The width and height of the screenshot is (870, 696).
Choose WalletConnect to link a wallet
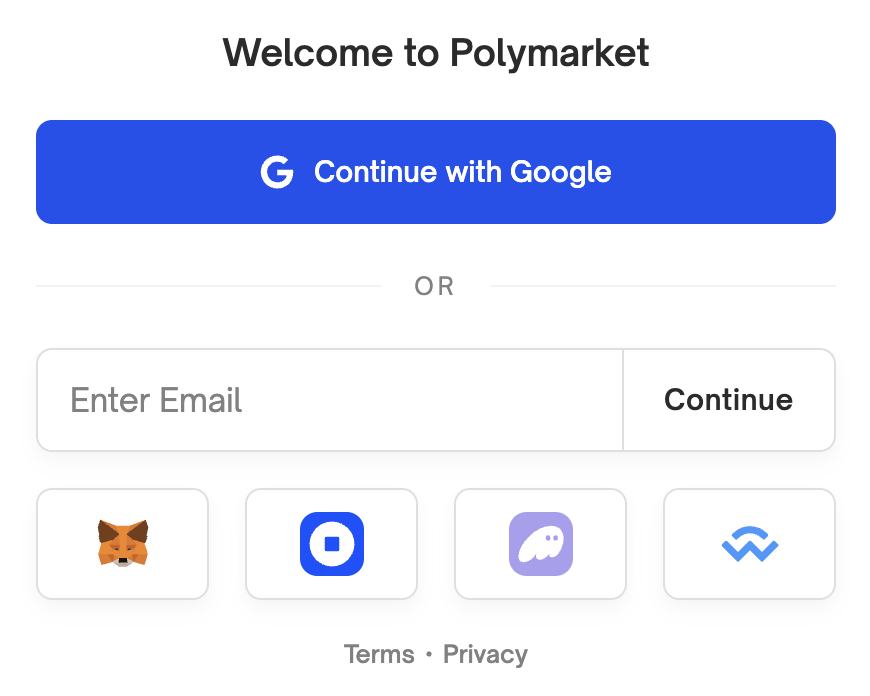pyautogui.click(x=748, y=544)
